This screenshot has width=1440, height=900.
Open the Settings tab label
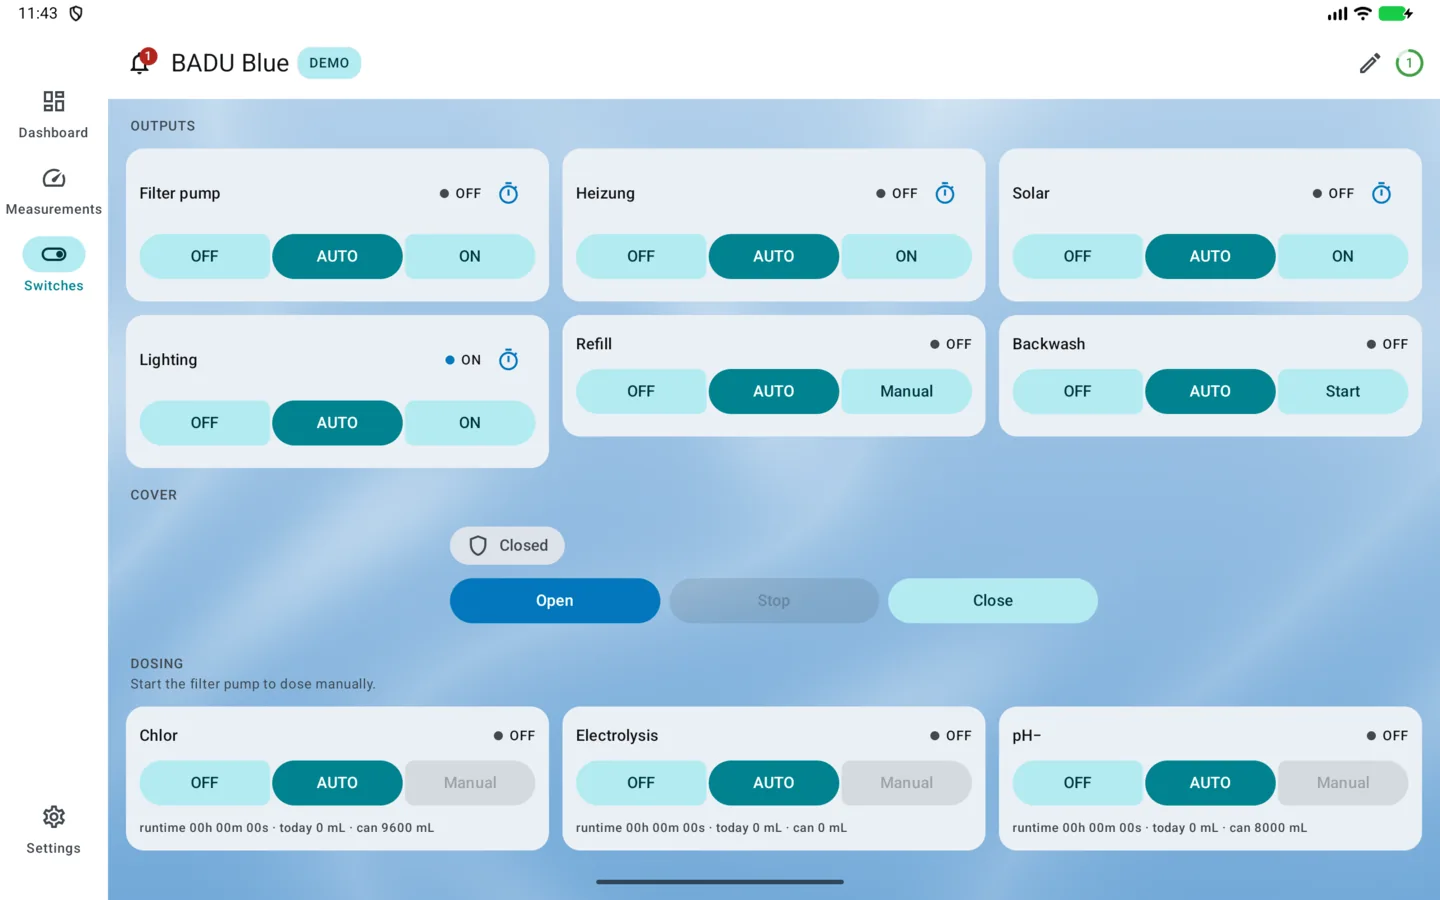click(54, 848)
